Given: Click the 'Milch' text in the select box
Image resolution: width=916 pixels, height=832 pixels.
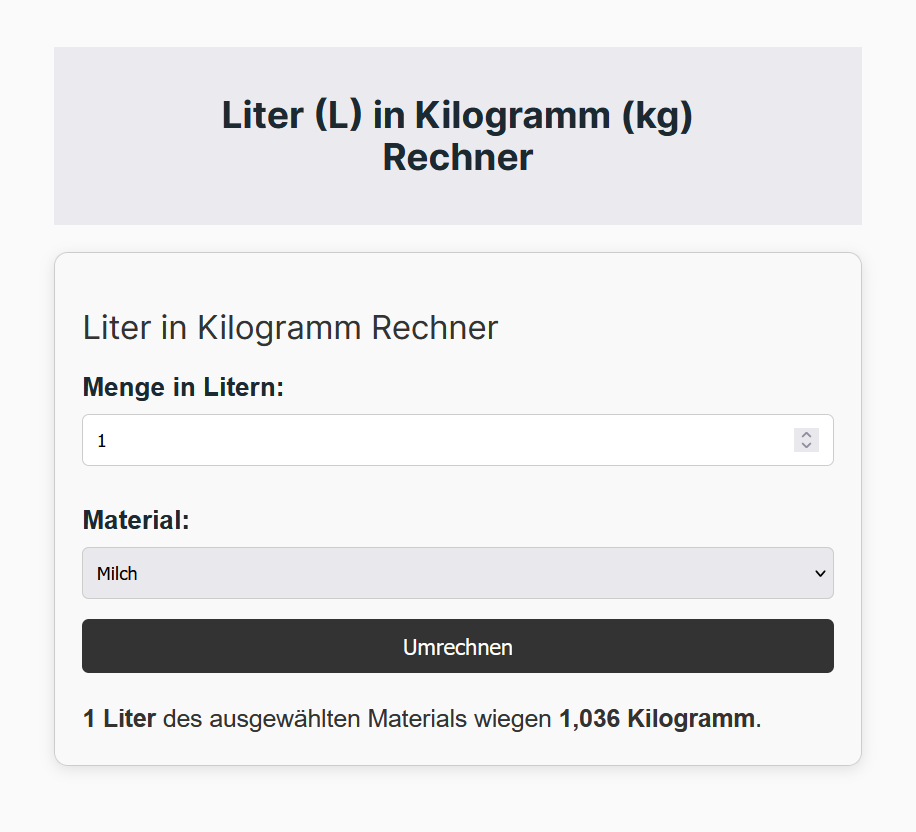Looking at the screenshot, I should (117, 573).
